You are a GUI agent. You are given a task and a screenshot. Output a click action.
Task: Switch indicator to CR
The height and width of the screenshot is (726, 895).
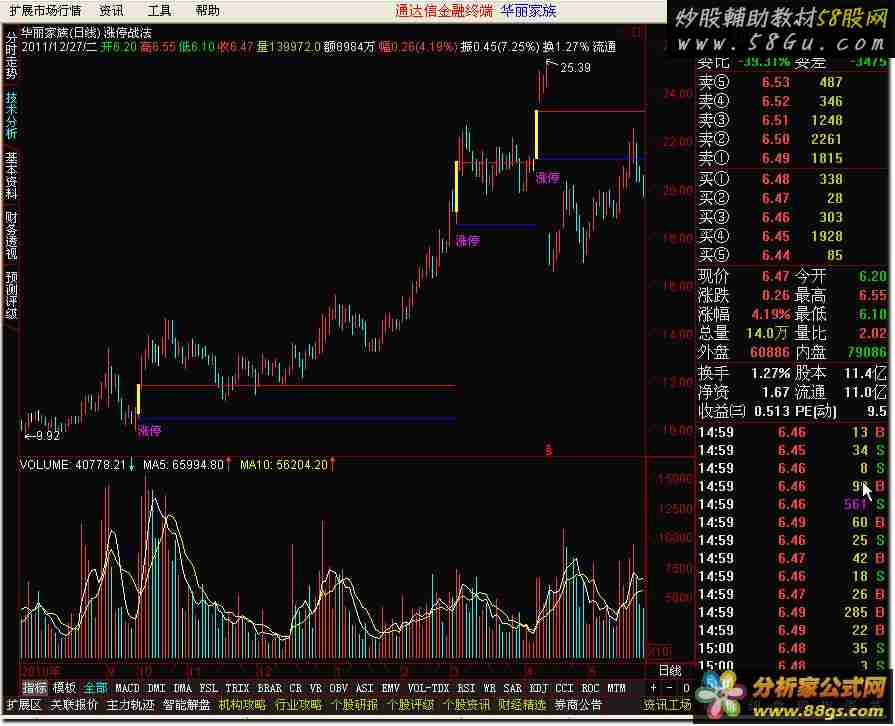296,688
